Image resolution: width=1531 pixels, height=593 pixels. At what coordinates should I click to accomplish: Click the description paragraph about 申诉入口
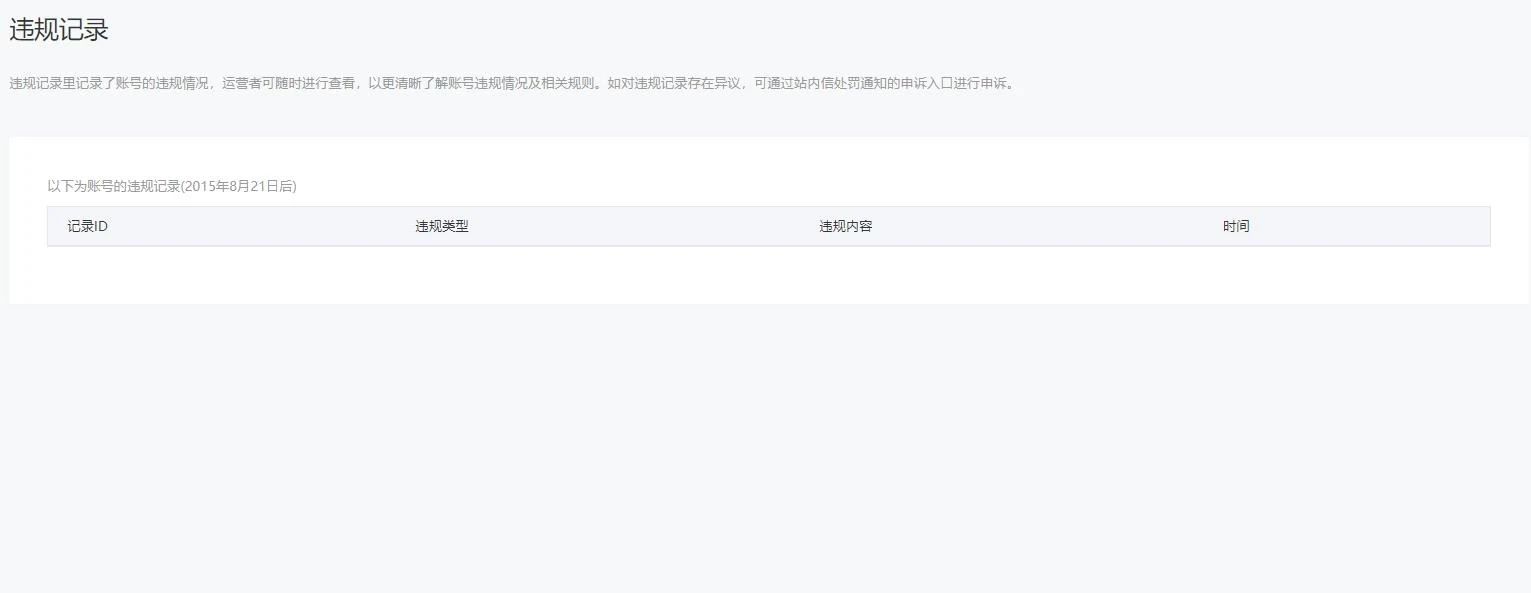[514, 83]
